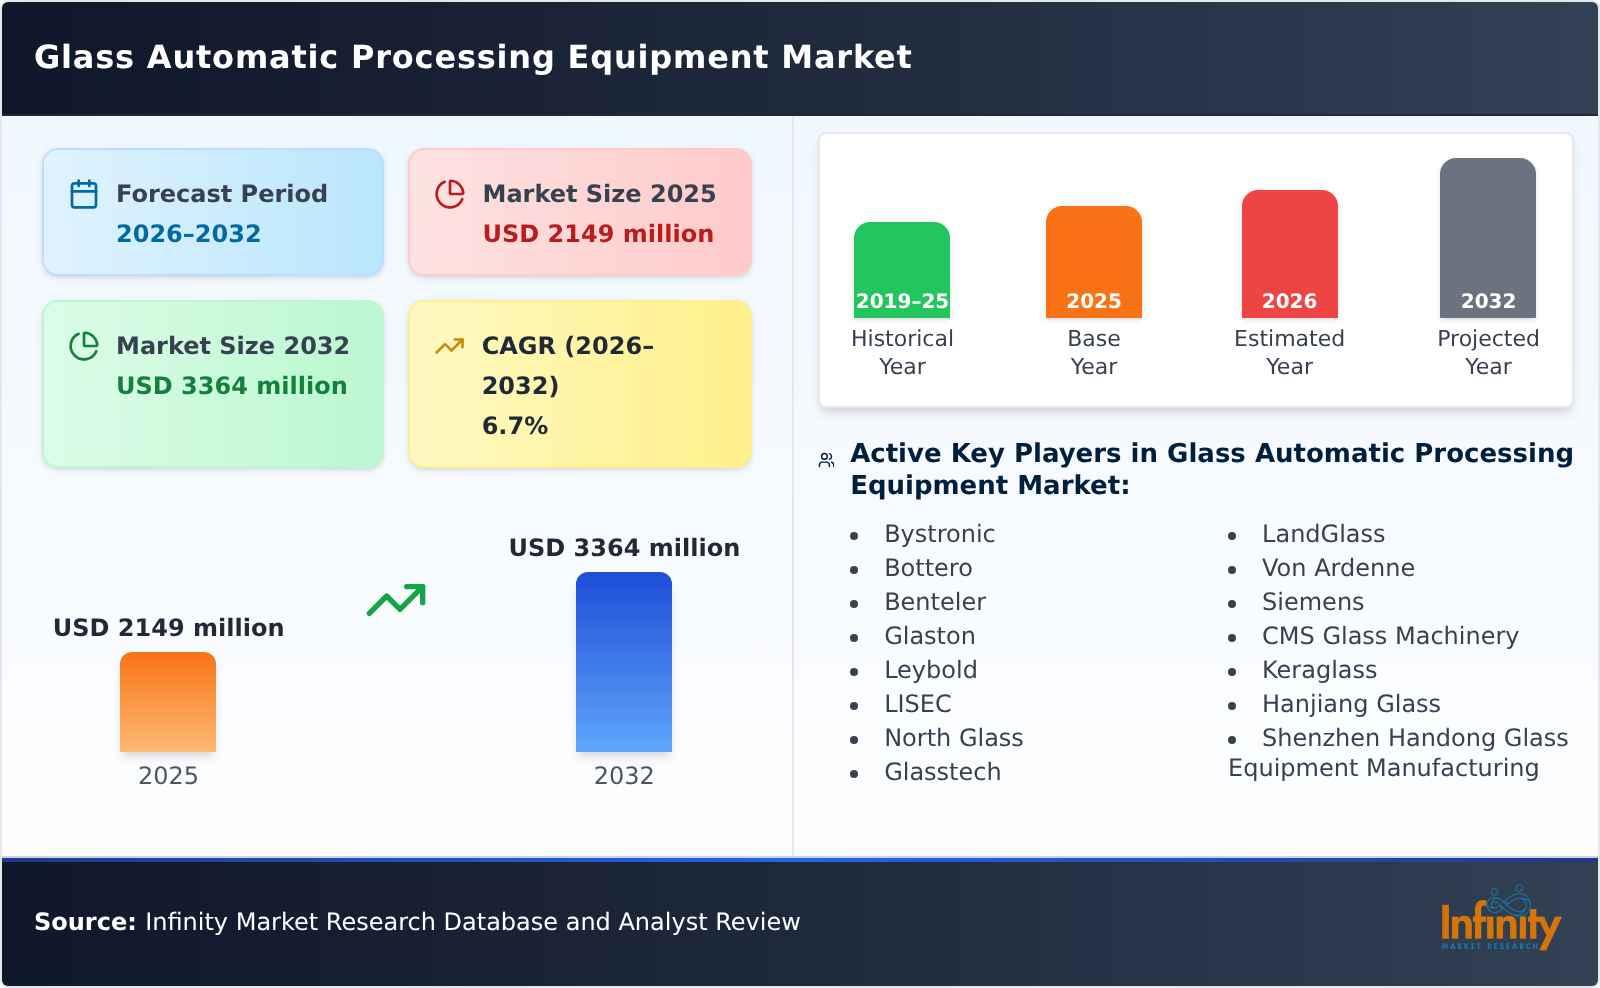Select the USD 3364 million blue bar
Viewport: 1600px width, 988px height.
(x=624, y=660)
